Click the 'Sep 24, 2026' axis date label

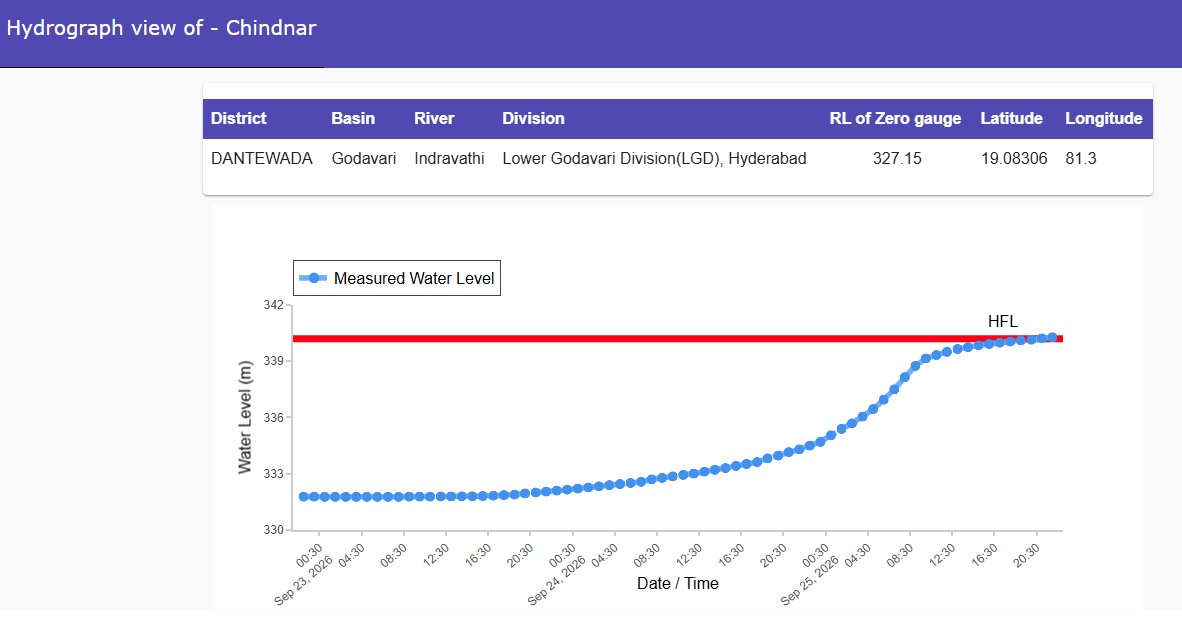556,580
